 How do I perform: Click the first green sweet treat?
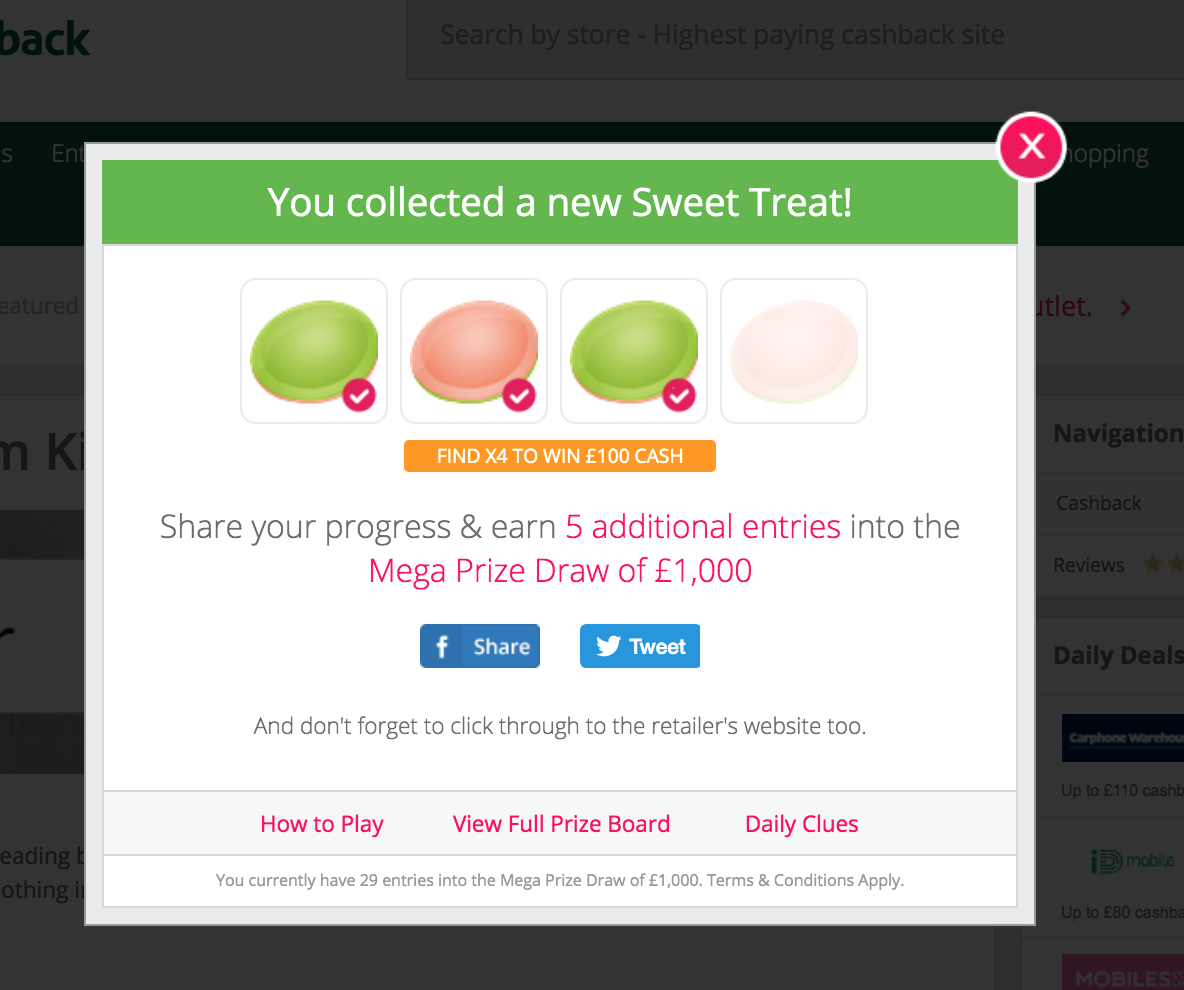click(314, 351)
